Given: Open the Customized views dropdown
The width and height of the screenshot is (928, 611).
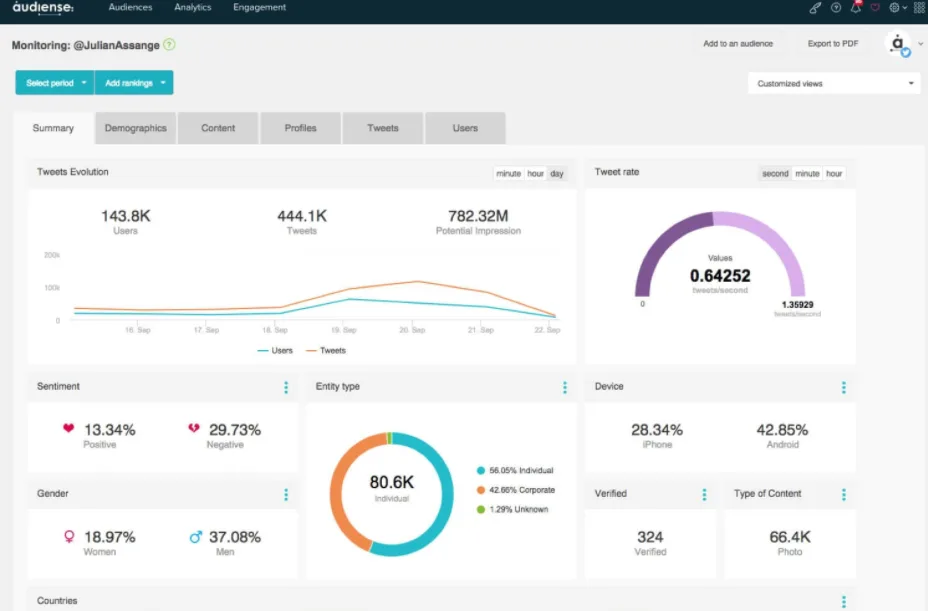Looking at the screenshot, I should [x=833, y=83].
